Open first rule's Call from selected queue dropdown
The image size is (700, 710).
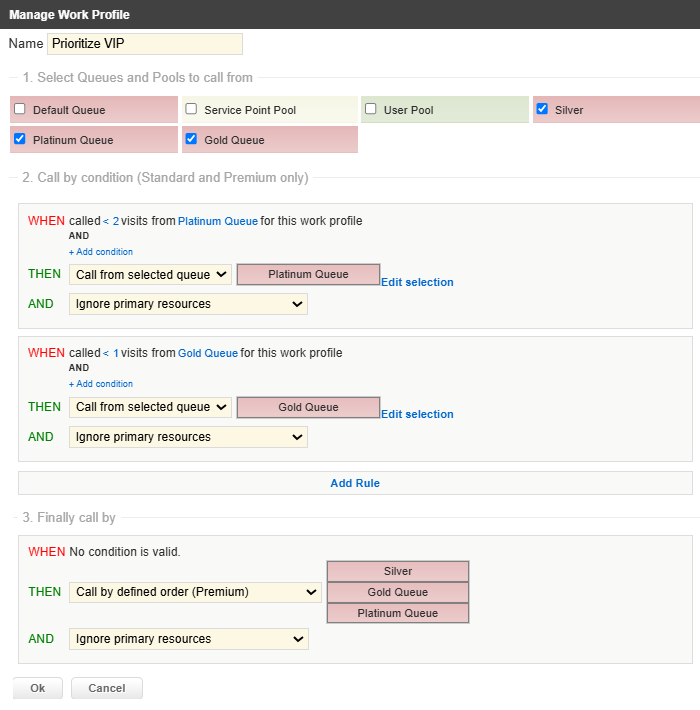(x=150, y=275)
